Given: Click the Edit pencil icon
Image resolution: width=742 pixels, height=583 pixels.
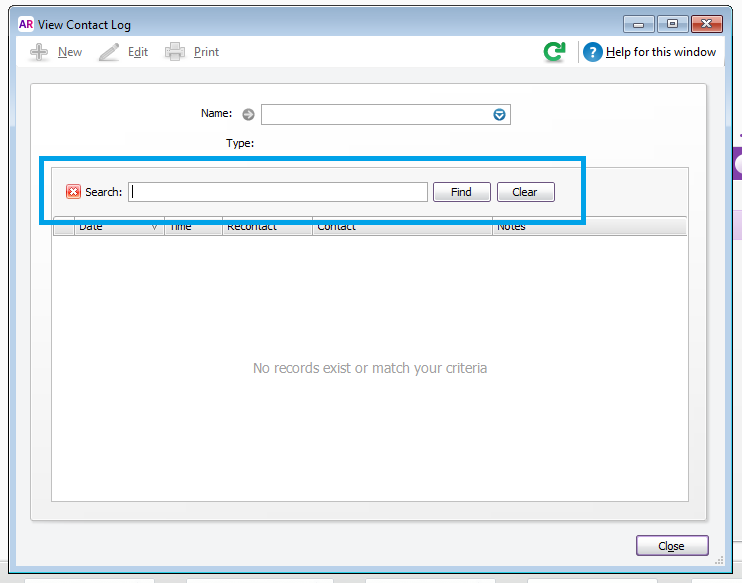Looking at the screenshot, I should tap(109, 52).
